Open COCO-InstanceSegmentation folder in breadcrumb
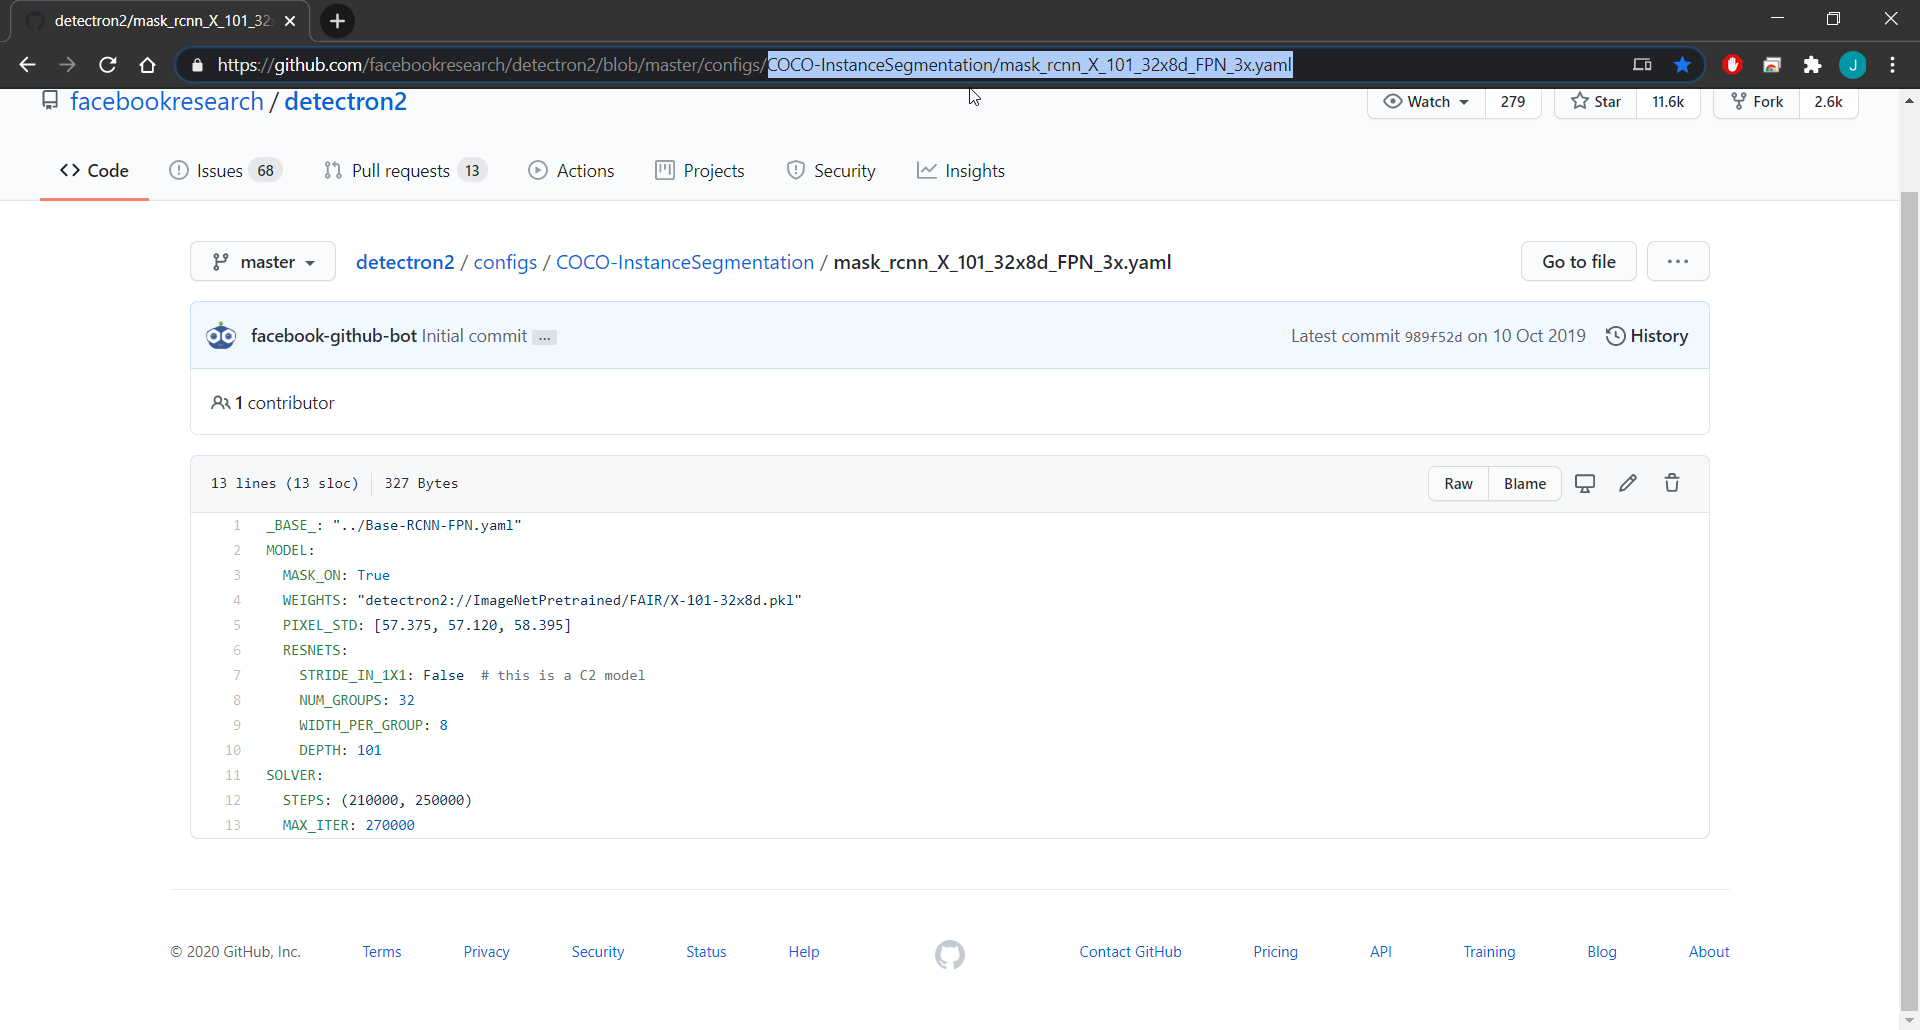The image size is (1920, 1030). (685, 262)
